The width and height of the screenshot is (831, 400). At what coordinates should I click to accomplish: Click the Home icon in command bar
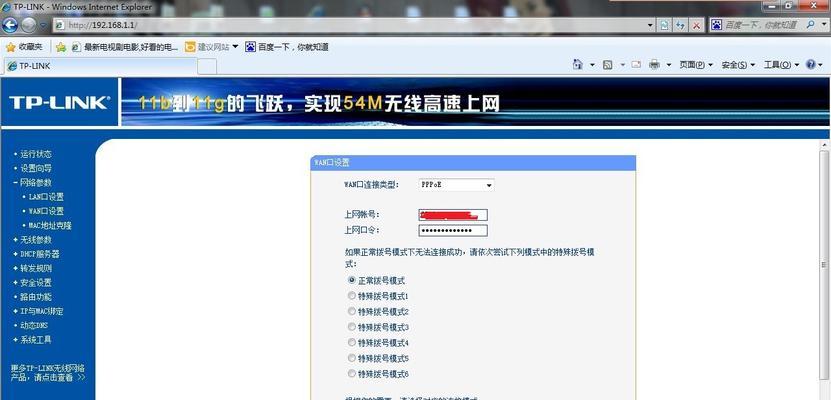pos(578,65)
